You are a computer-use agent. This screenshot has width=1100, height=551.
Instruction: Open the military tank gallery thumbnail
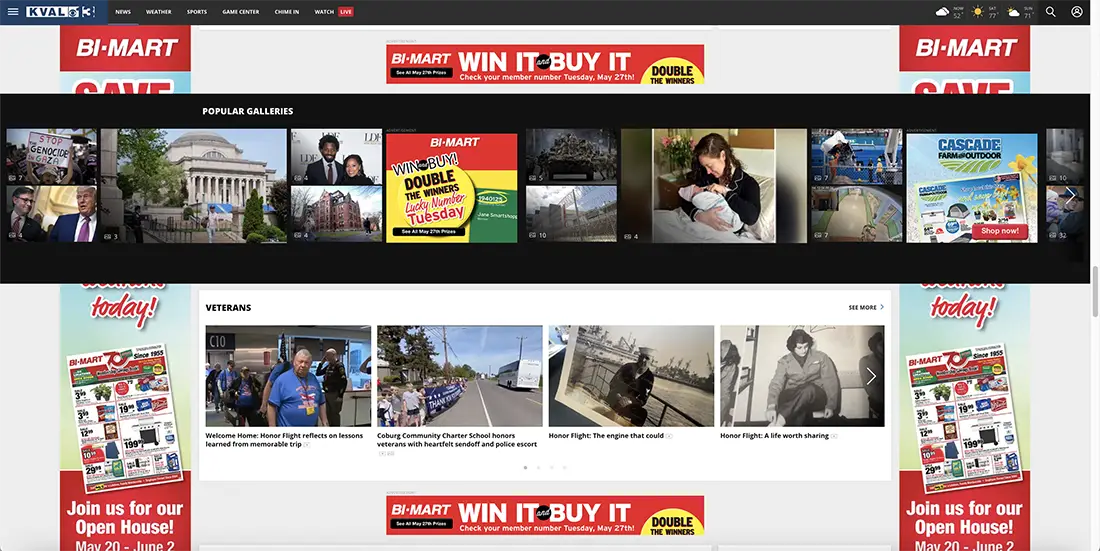pyautogui.click(x=571, y=156)
